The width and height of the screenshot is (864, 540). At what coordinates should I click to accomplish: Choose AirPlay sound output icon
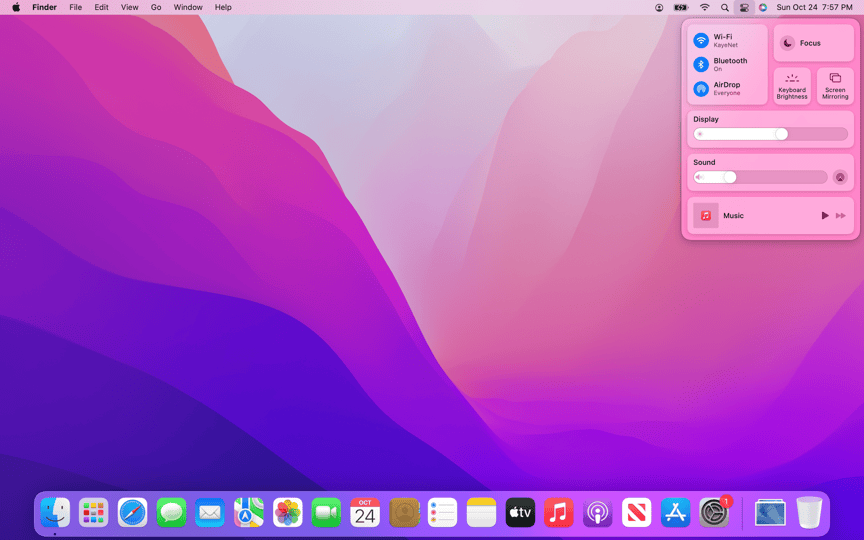[840, 177]
